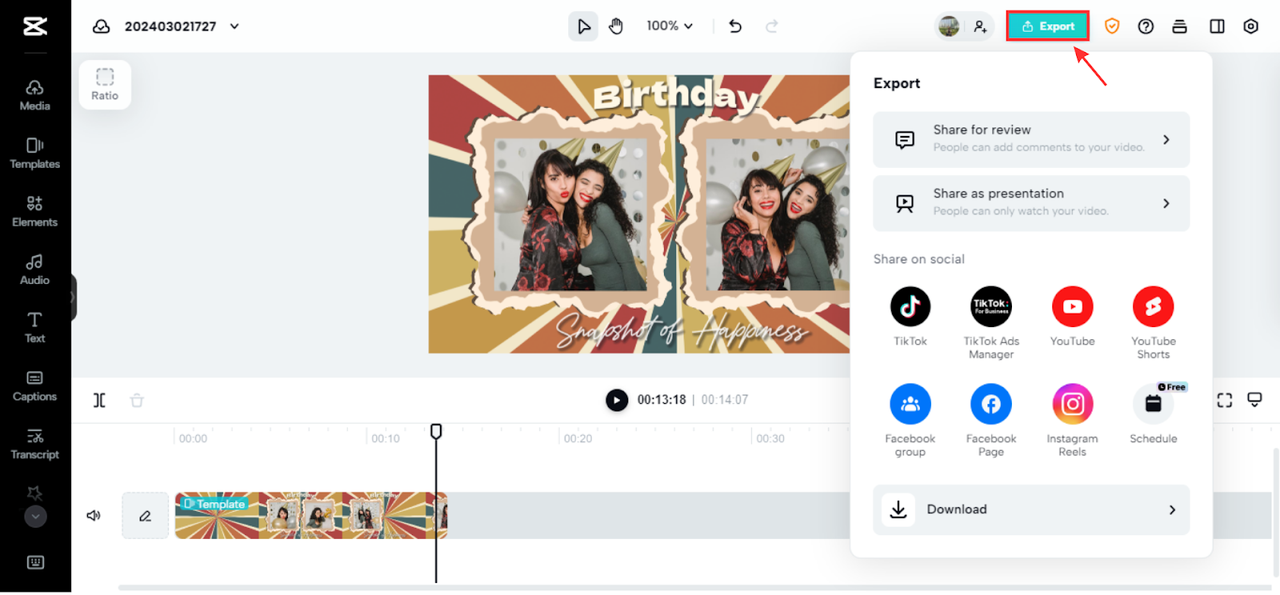Click the orange shield icon

(1112, 27)
